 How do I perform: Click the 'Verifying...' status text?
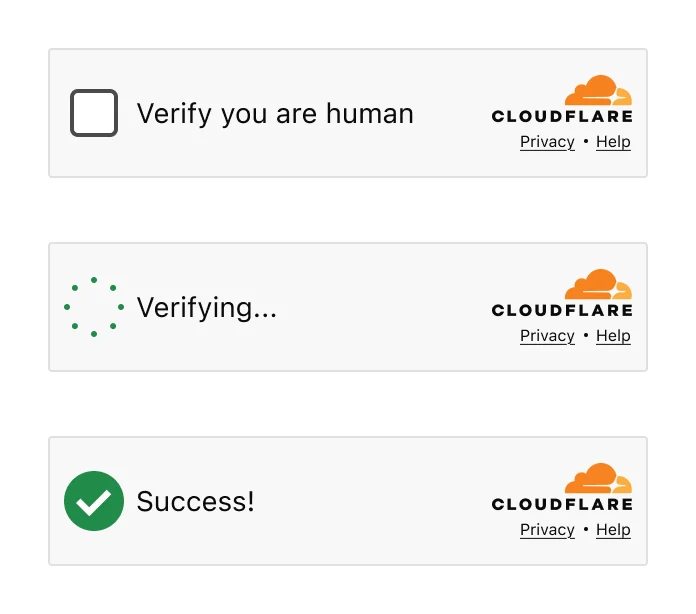click(x=206, y=308)
